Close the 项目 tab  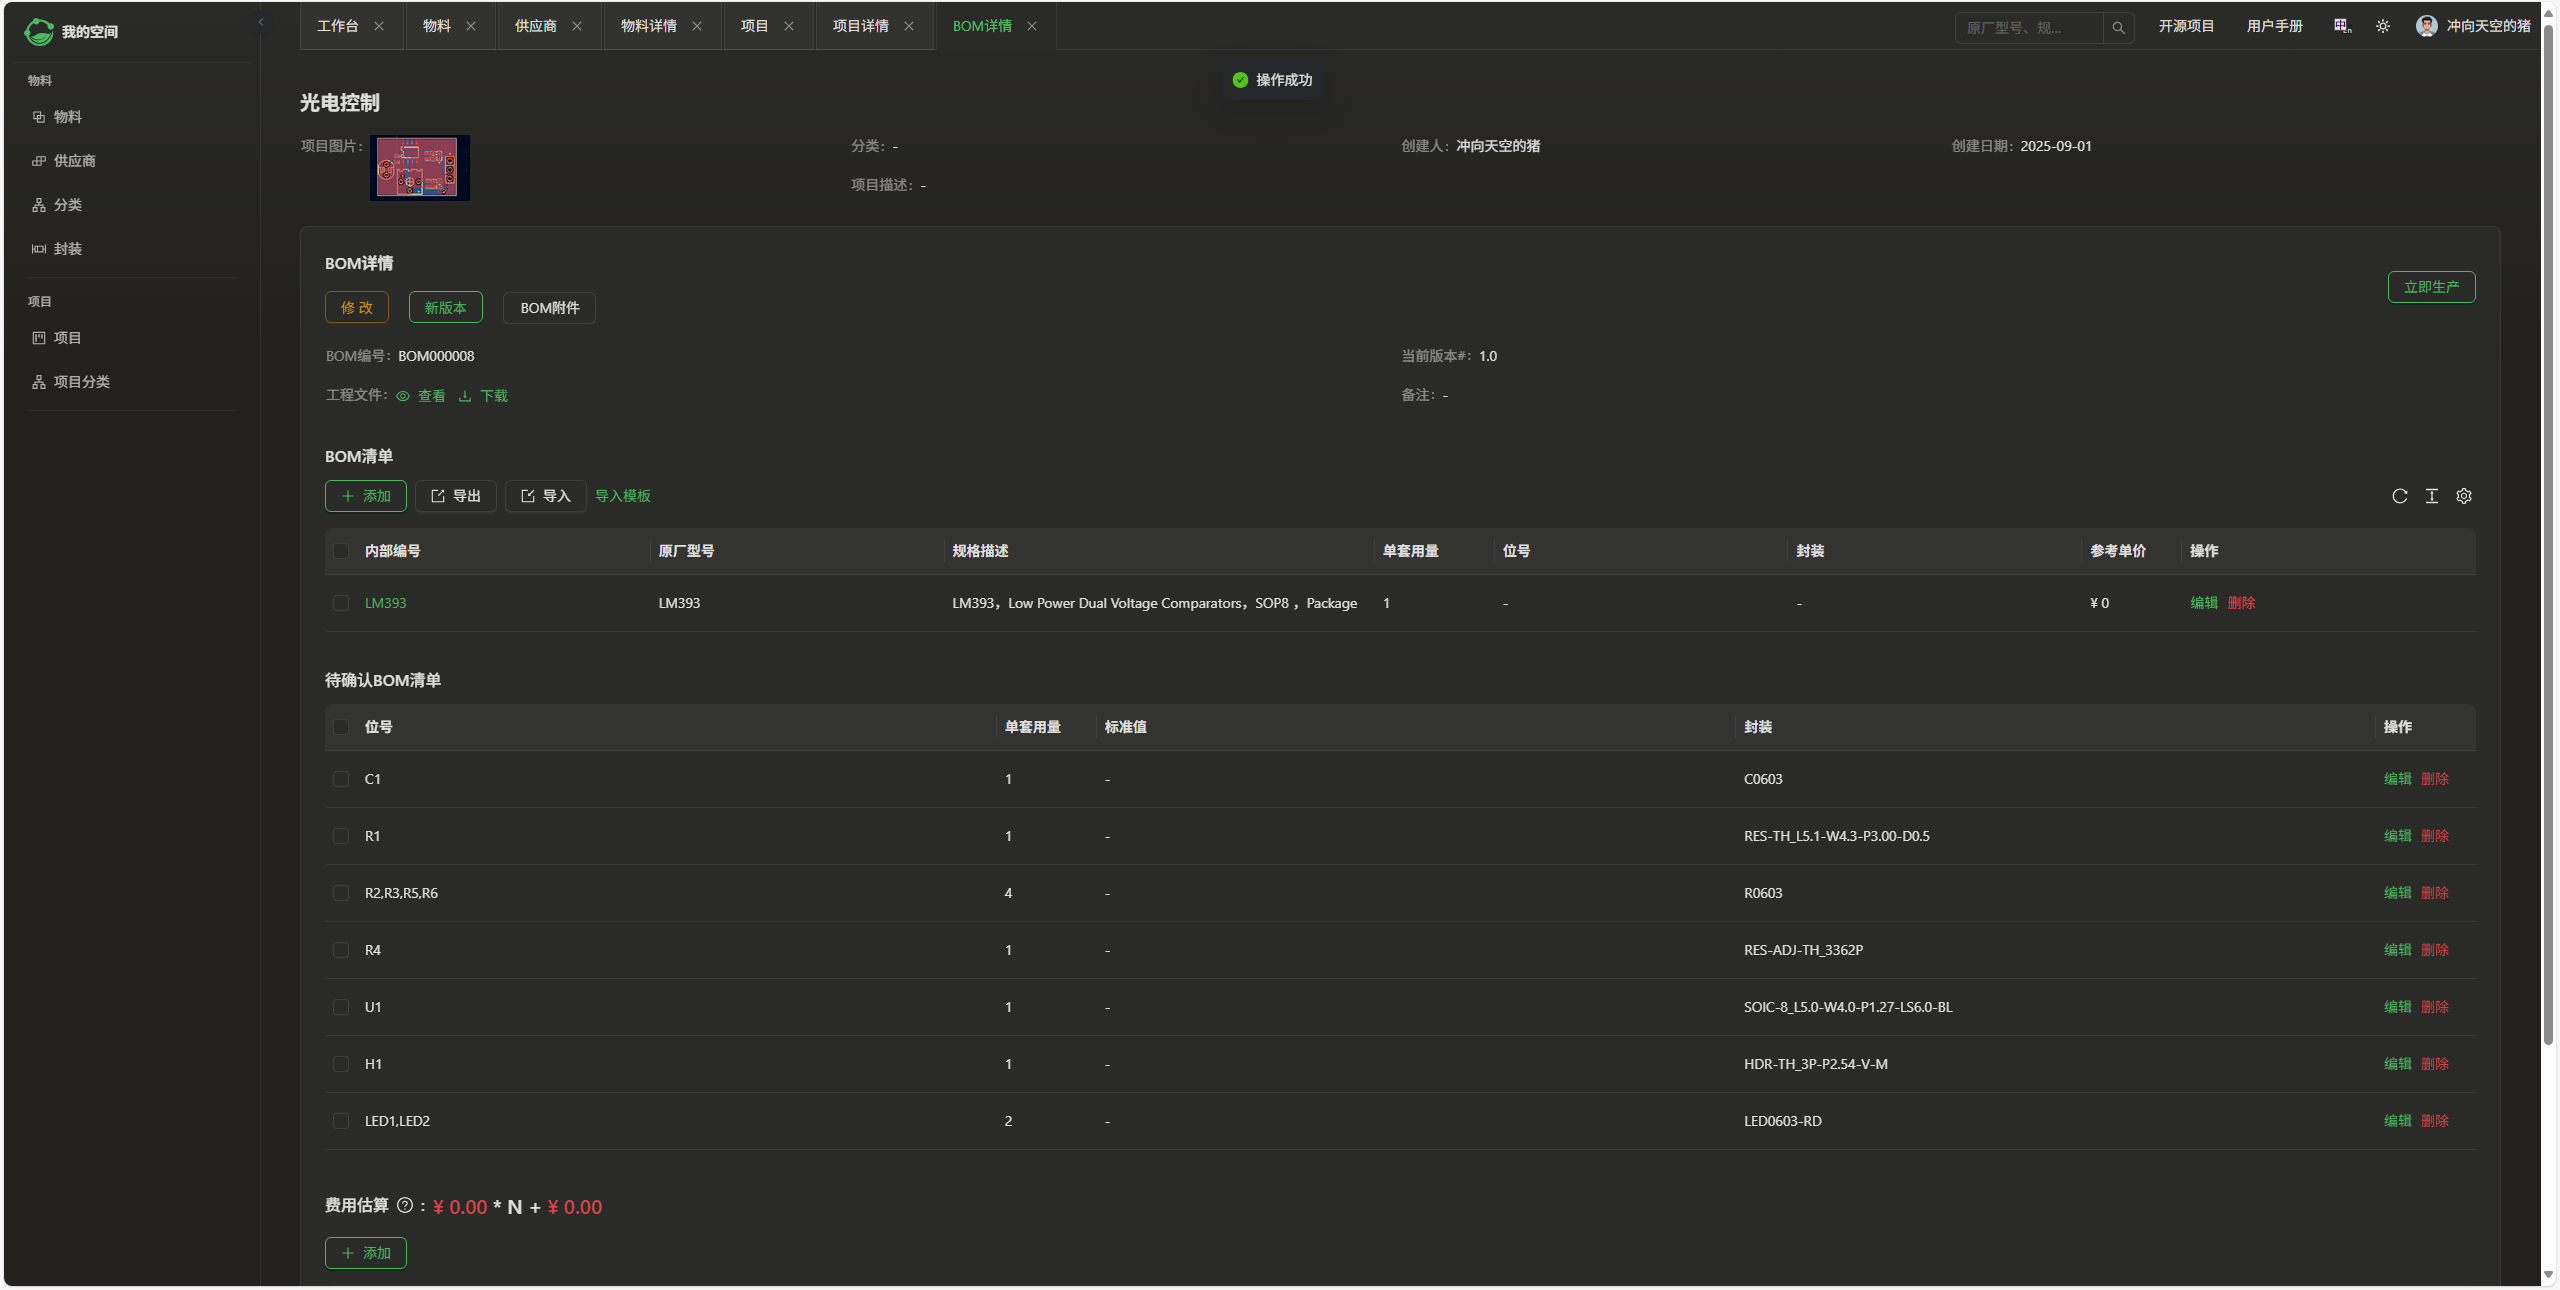[789, 26]
